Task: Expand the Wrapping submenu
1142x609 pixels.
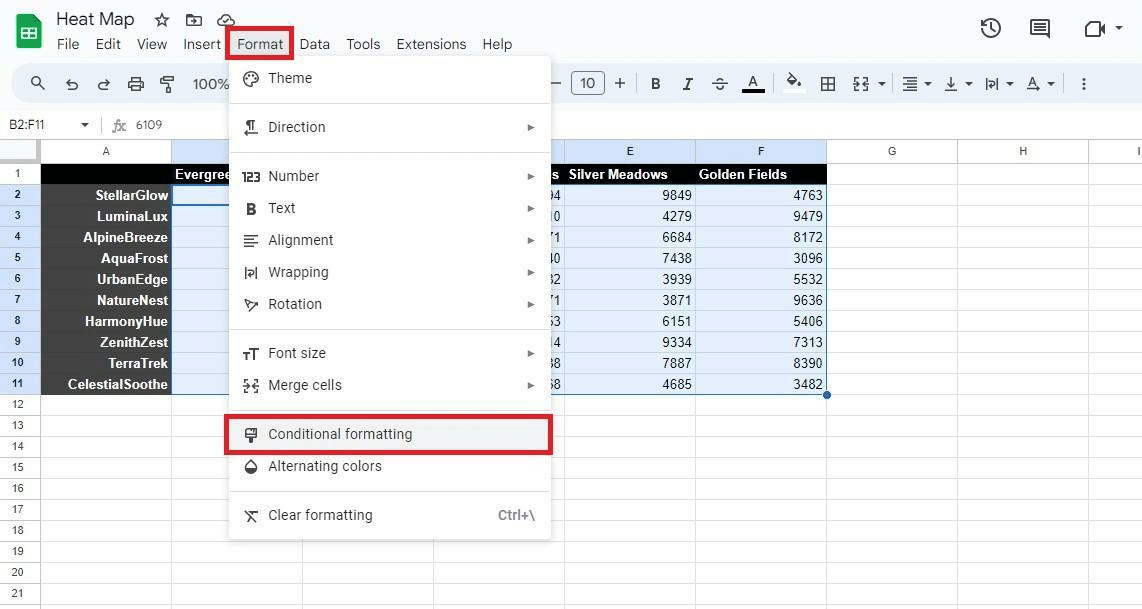Action: [390, 272]
